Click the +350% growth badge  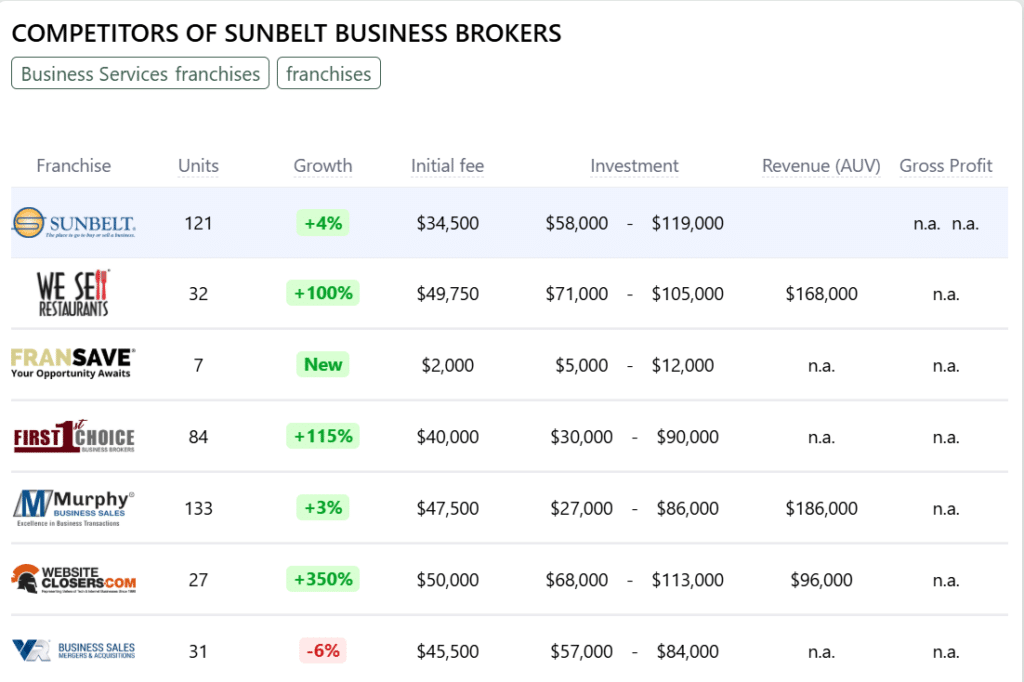pos(323,579)
